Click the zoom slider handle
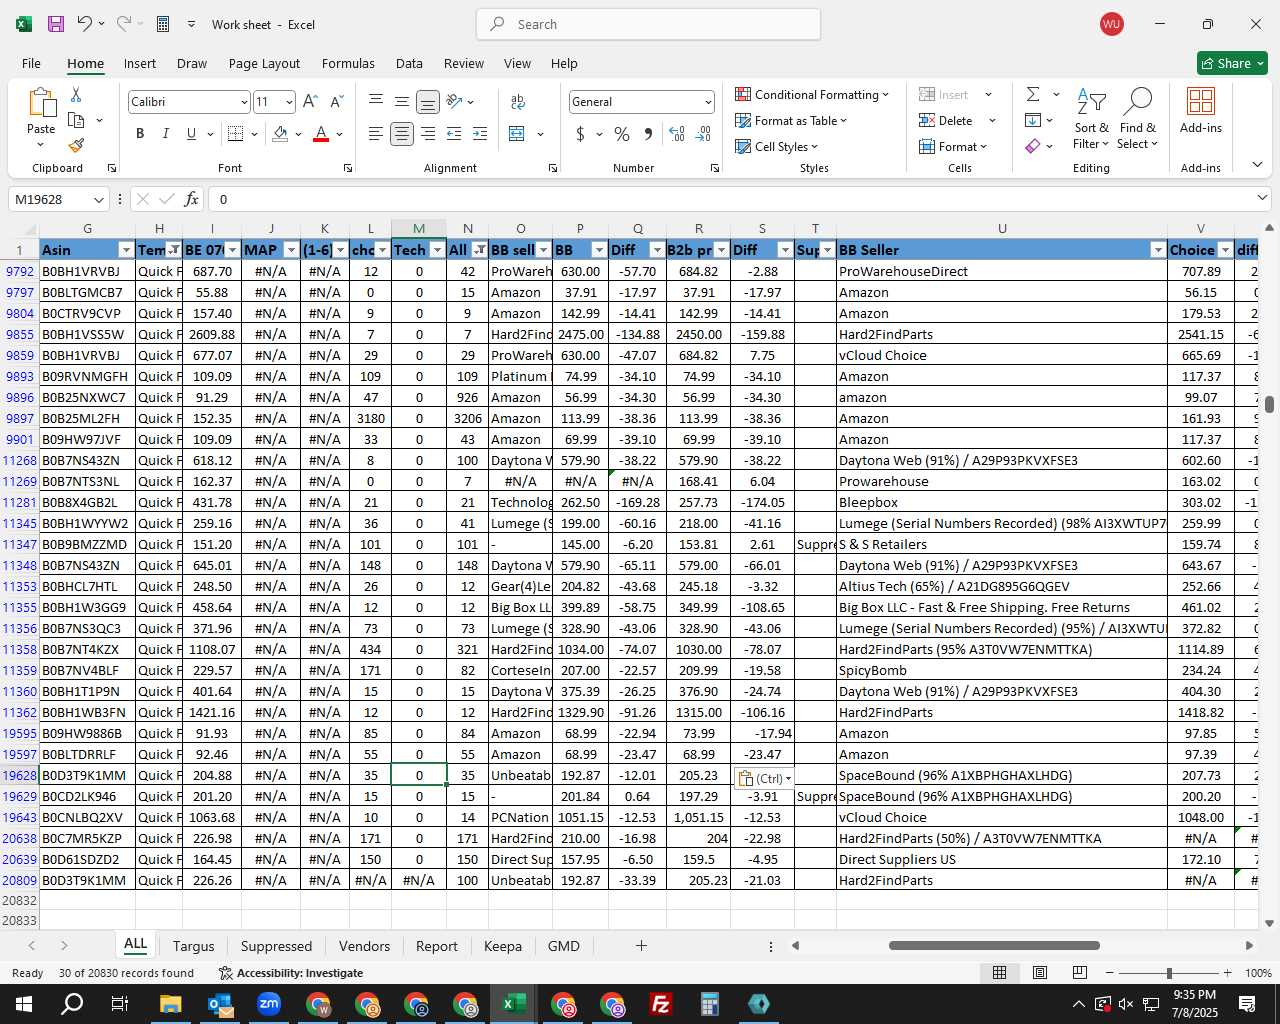The height and width of the screenshot is (1024, 1280). click(1169, 973)
